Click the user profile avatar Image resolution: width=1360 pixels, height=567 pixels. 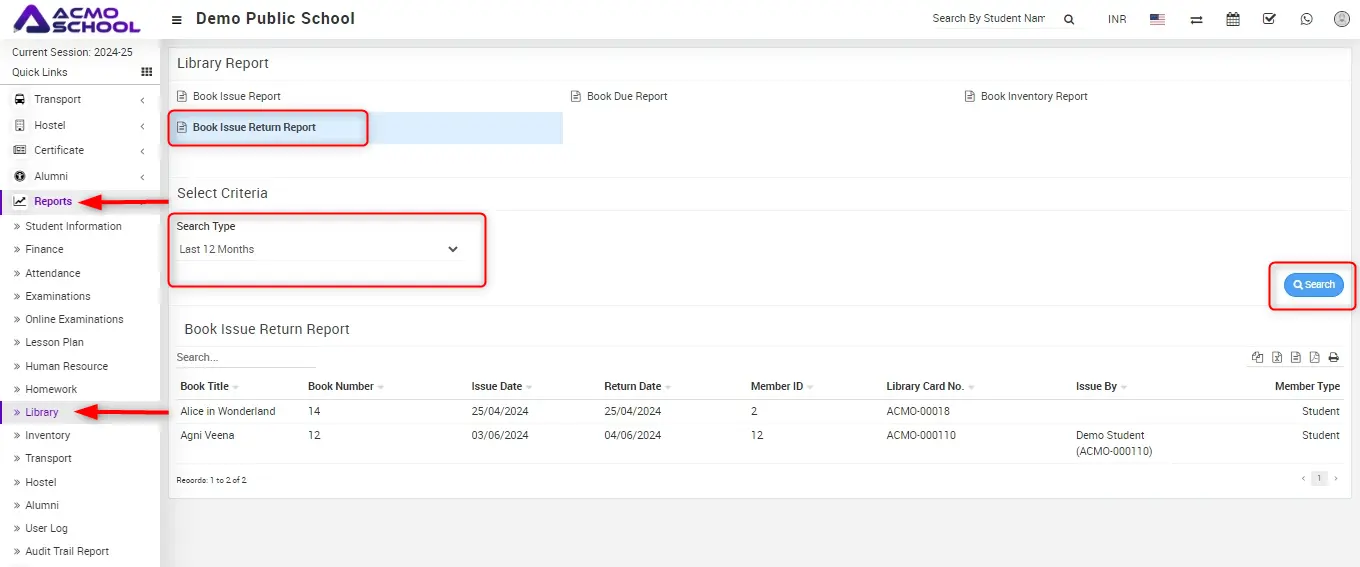point(1341,19)
